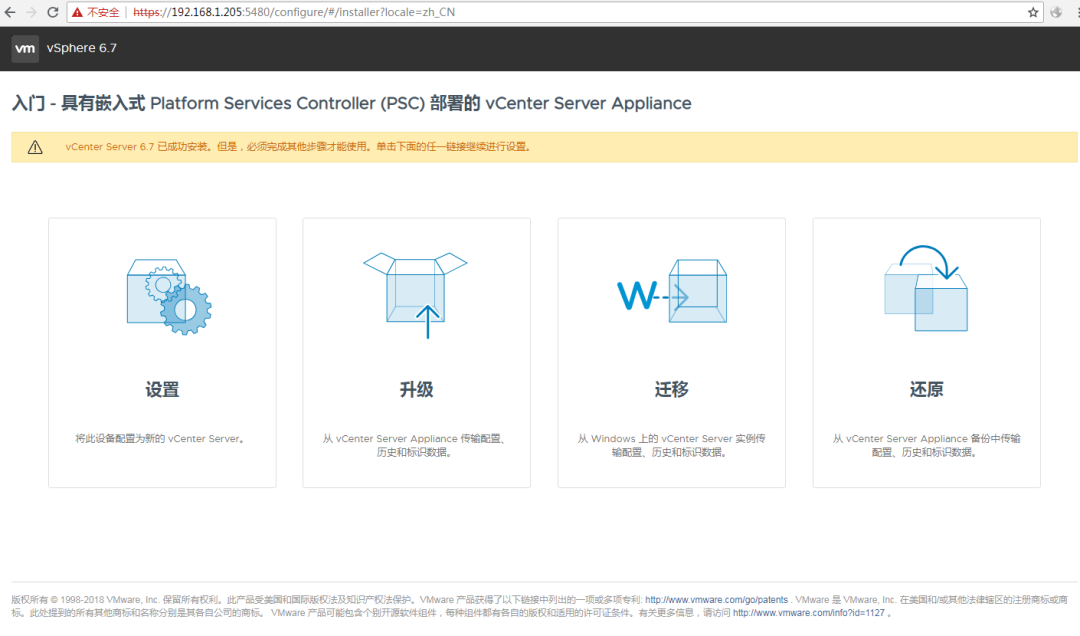The height and width of the screenshot is (636, 1080).
Task: Select the 升级 card title
Action: (417, 389)
